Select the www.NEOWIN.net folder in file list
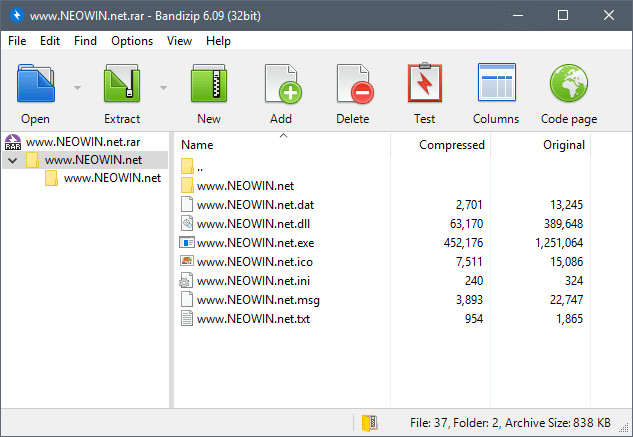This screenshot has width=633, height=437. tap(245, 186)
